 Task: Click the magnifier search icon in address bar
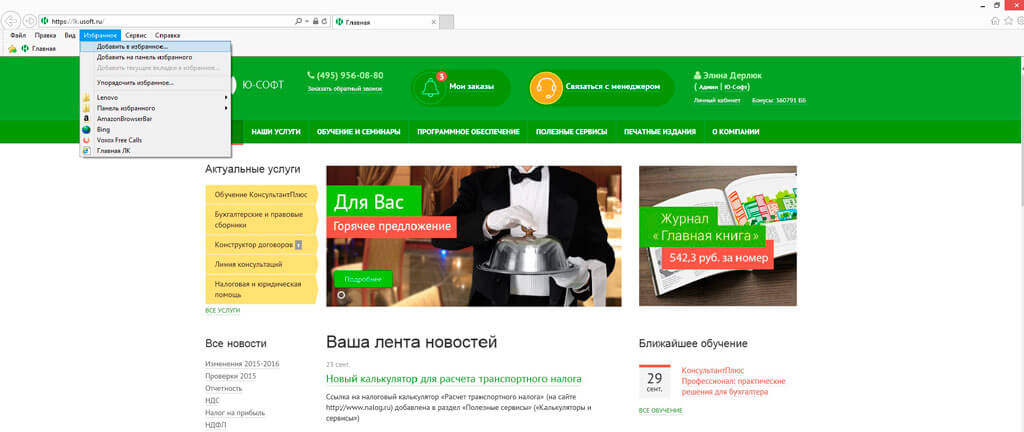click(x=298, y=21)
